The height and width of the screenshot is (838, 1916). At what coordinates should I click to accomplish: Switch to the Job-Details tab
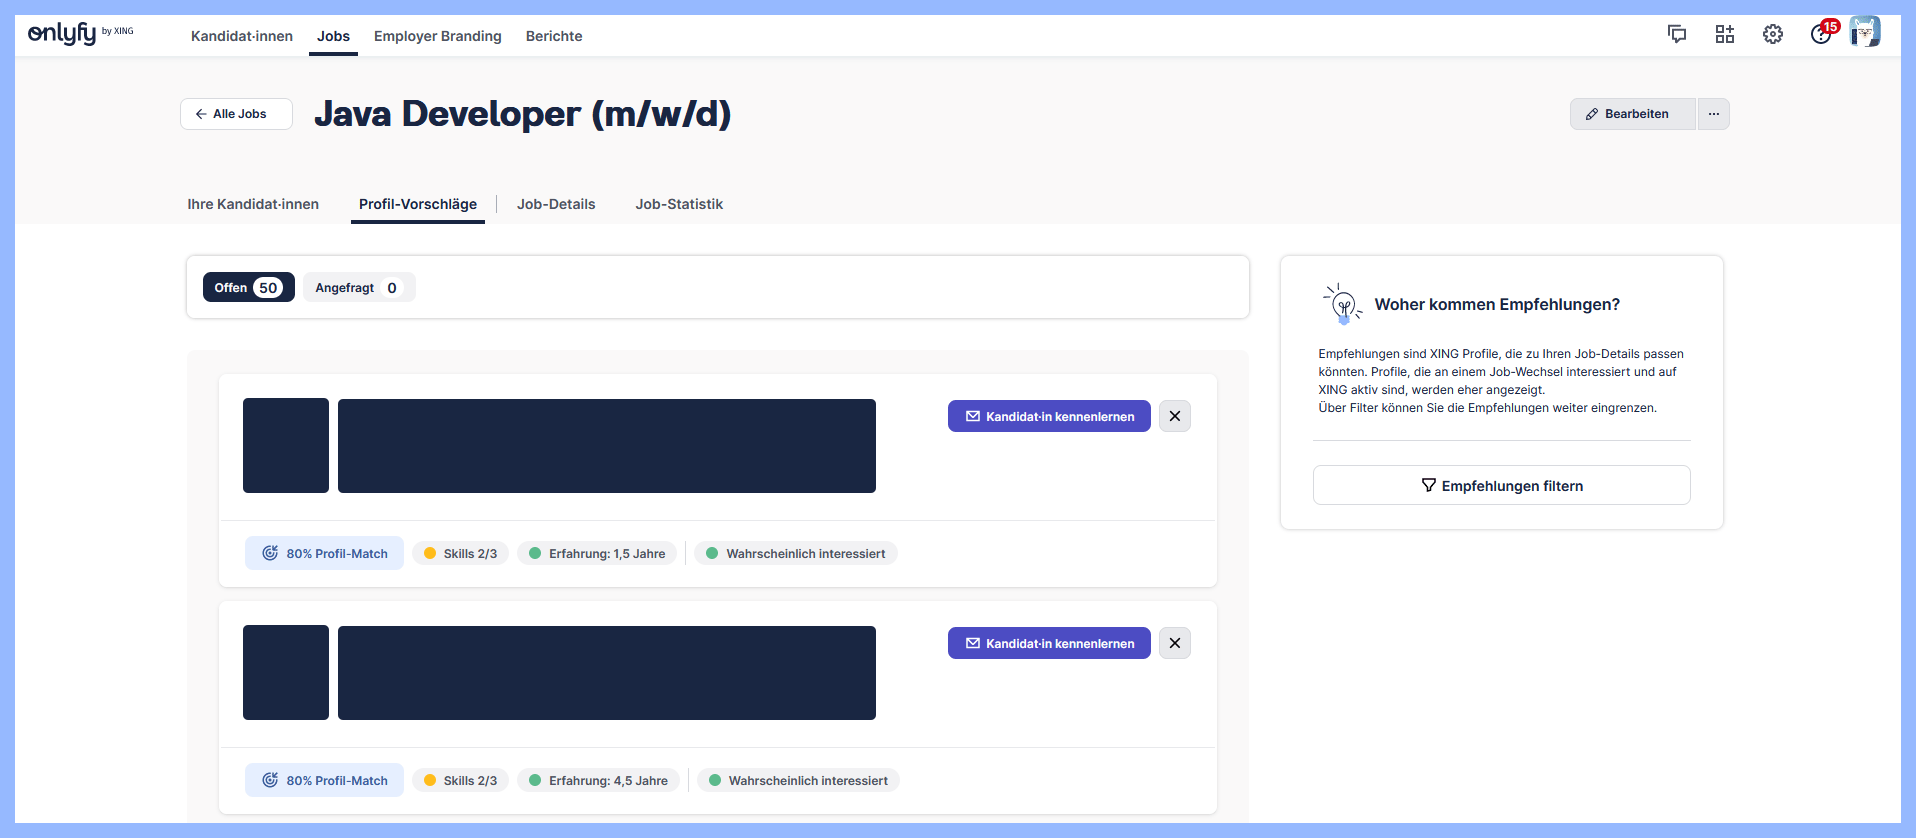556,204
